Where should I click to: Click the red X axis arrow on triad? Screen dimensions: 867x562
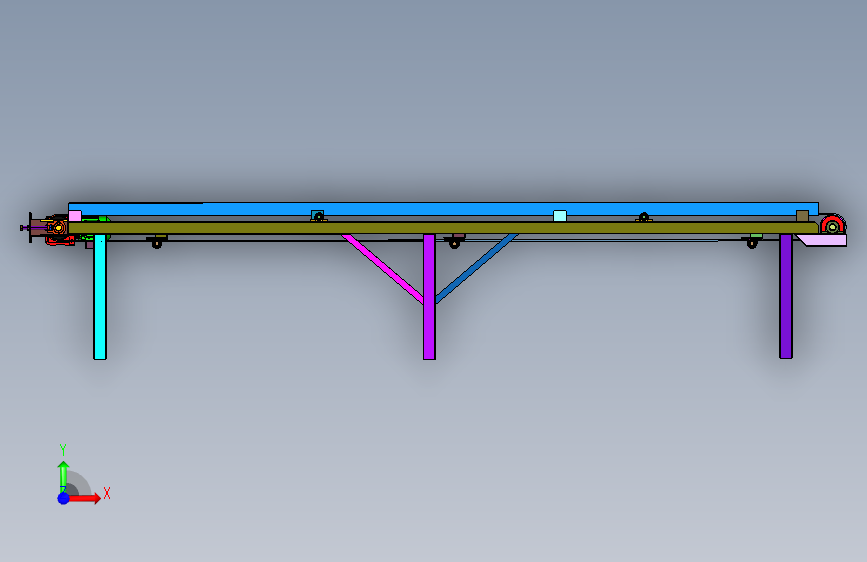[x=84, y=498]
